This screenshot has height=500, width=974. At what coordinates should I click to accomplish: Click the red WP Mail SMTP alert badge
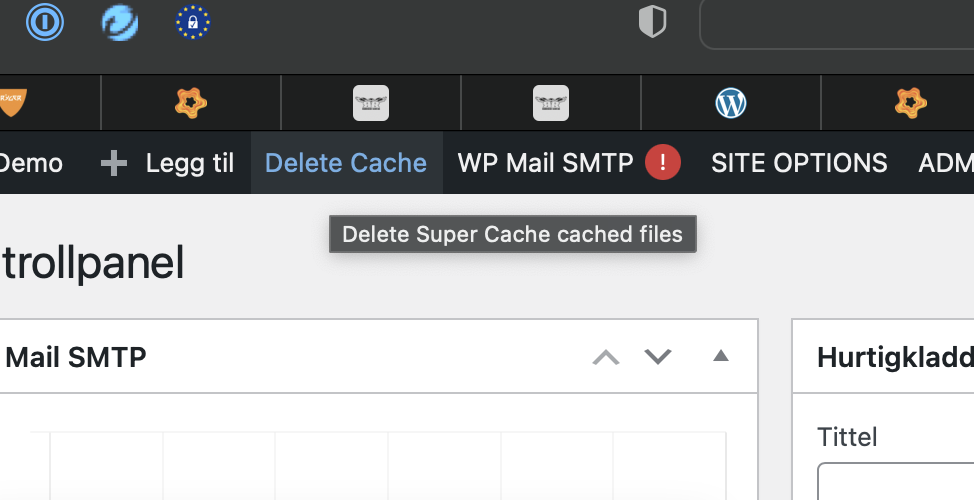663,163
